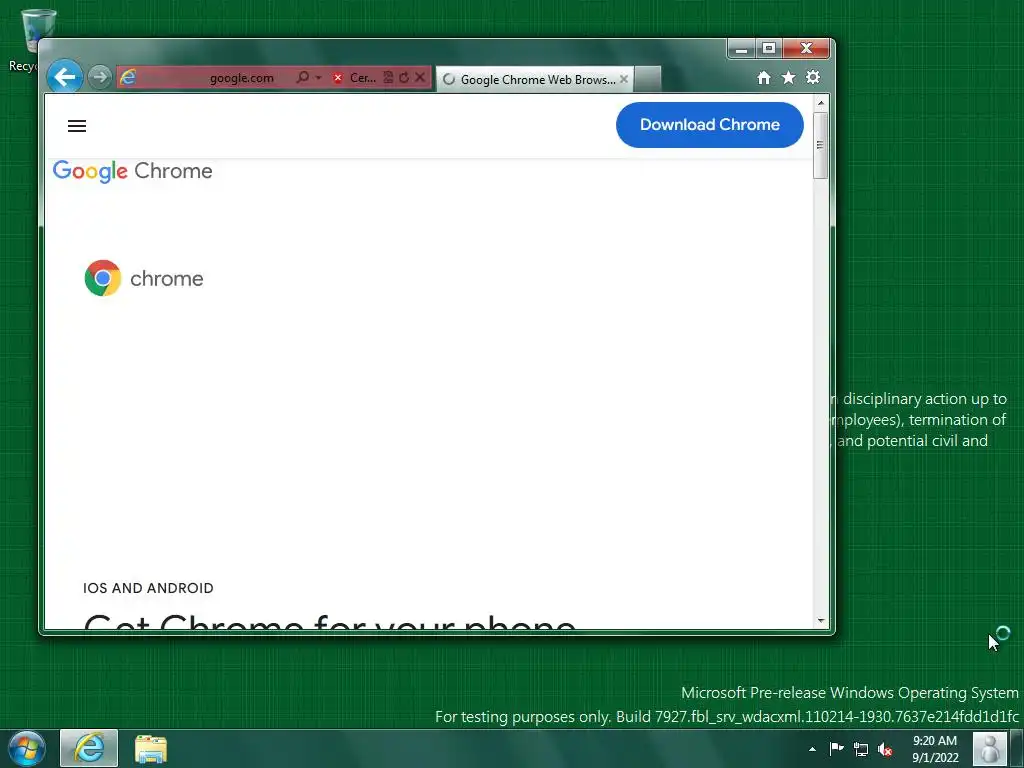Maximize the Internet Explorer window
Image resolution: width=1024 pixels, height=768 pixels.
coord(769,49)
